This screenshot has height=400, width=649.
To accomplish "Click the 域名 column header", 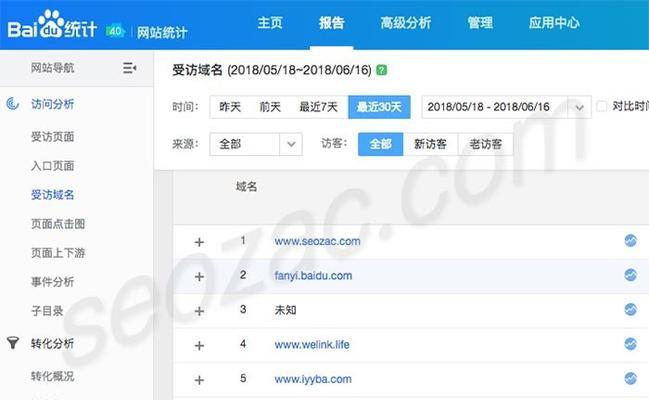I will (247, 187).
